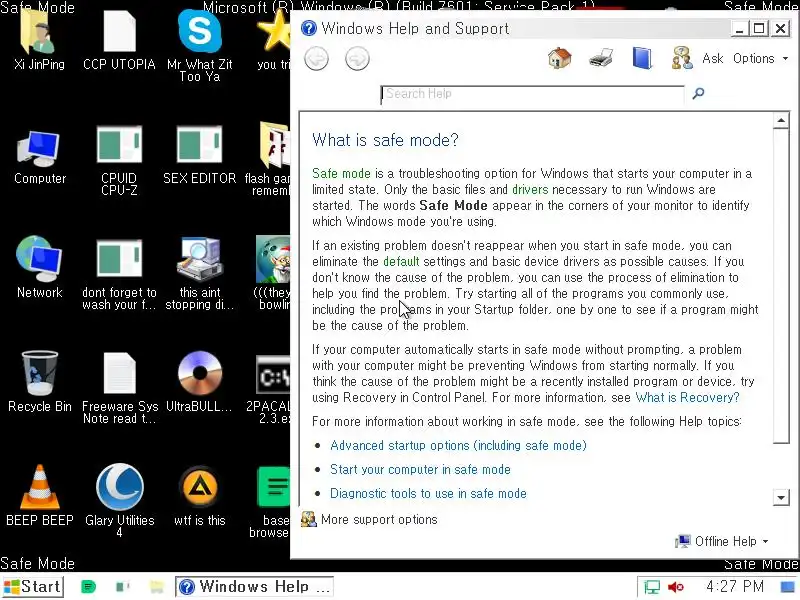The height and width of the screenshot is (600, 800).
Task: Click the 4:27 PM clock
Action: tap(735, 587)
